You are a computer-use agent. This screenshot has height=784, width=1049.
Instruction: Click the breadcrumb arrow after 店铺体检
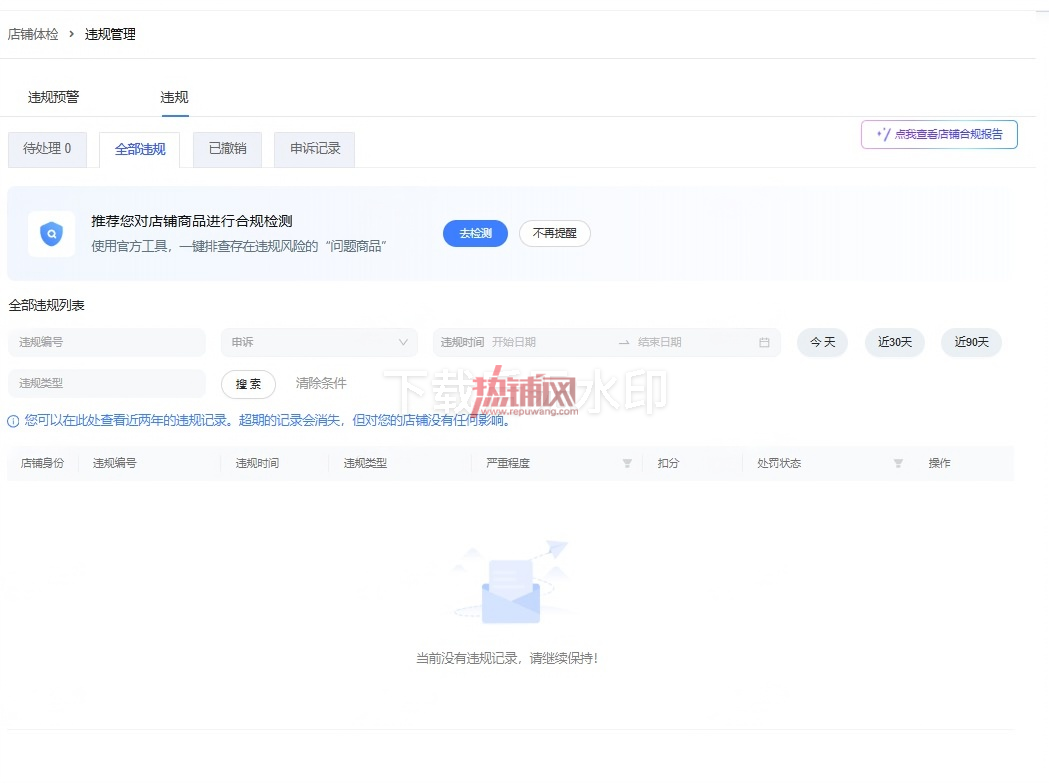(x=72, y=33)
